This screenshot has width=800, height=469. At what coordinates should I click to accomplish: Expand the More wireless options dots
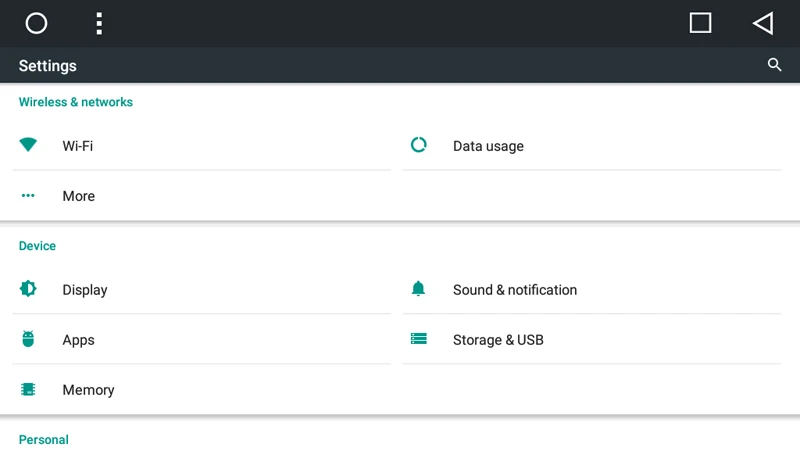coord(28,195)
